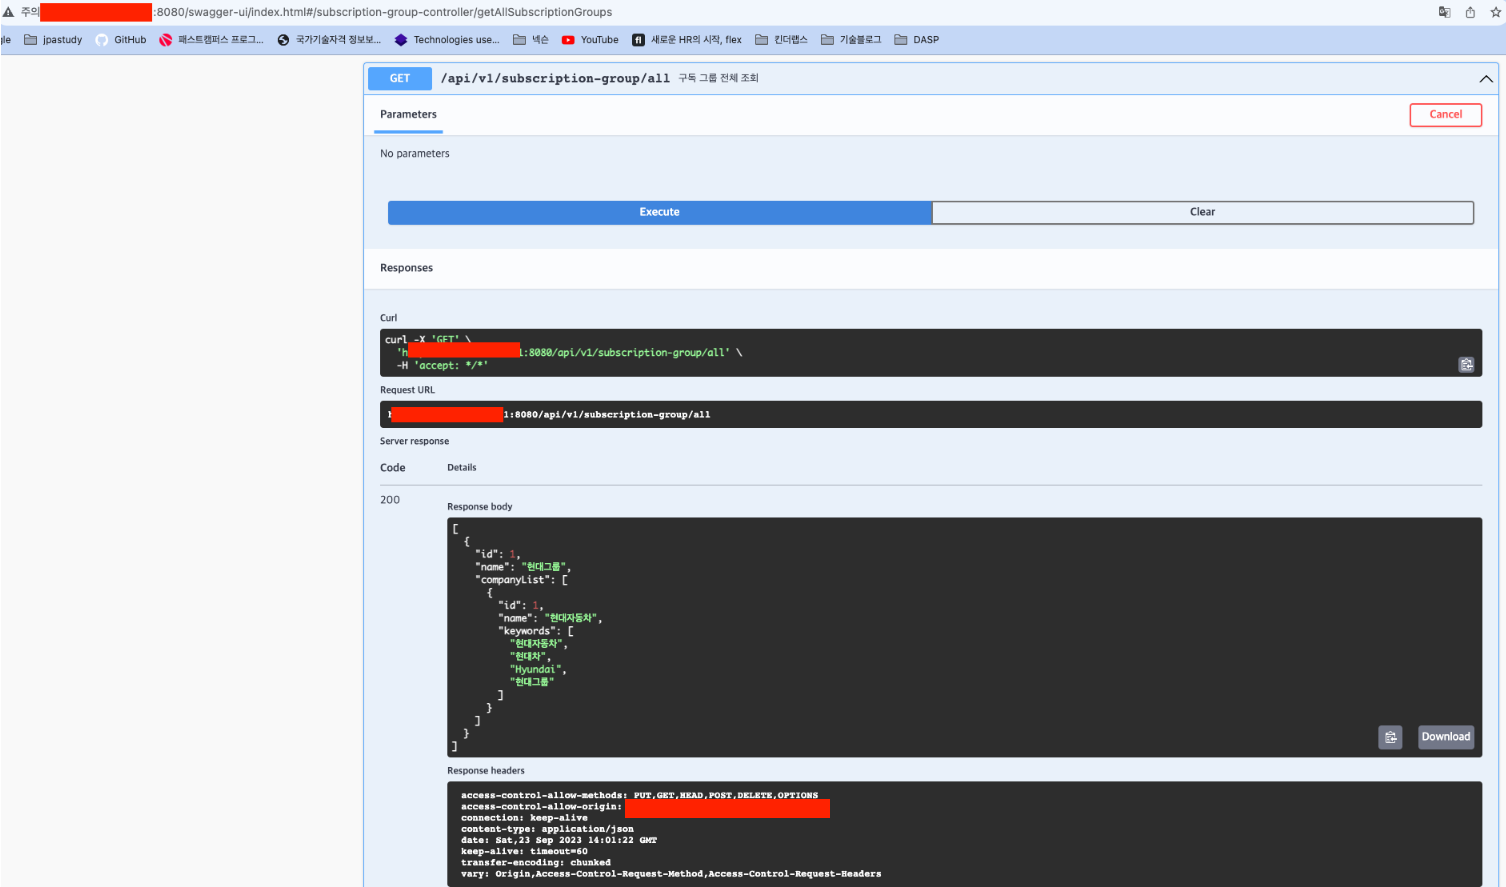This screenshot has width=1506, height=887.
Task: Click the "keywords" key in response
Action: [528, 631]
